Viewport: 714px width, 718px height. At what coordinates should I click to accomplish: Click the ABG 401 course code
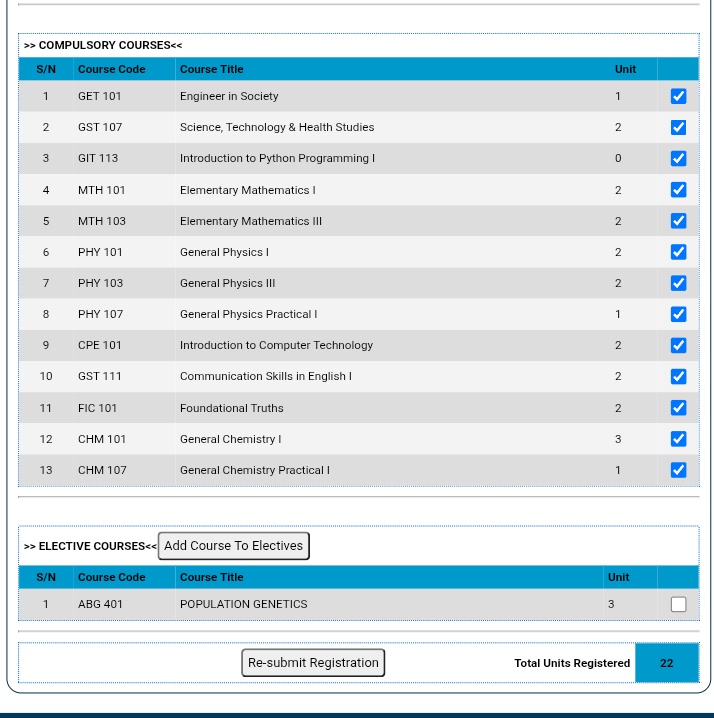[100, 604]
